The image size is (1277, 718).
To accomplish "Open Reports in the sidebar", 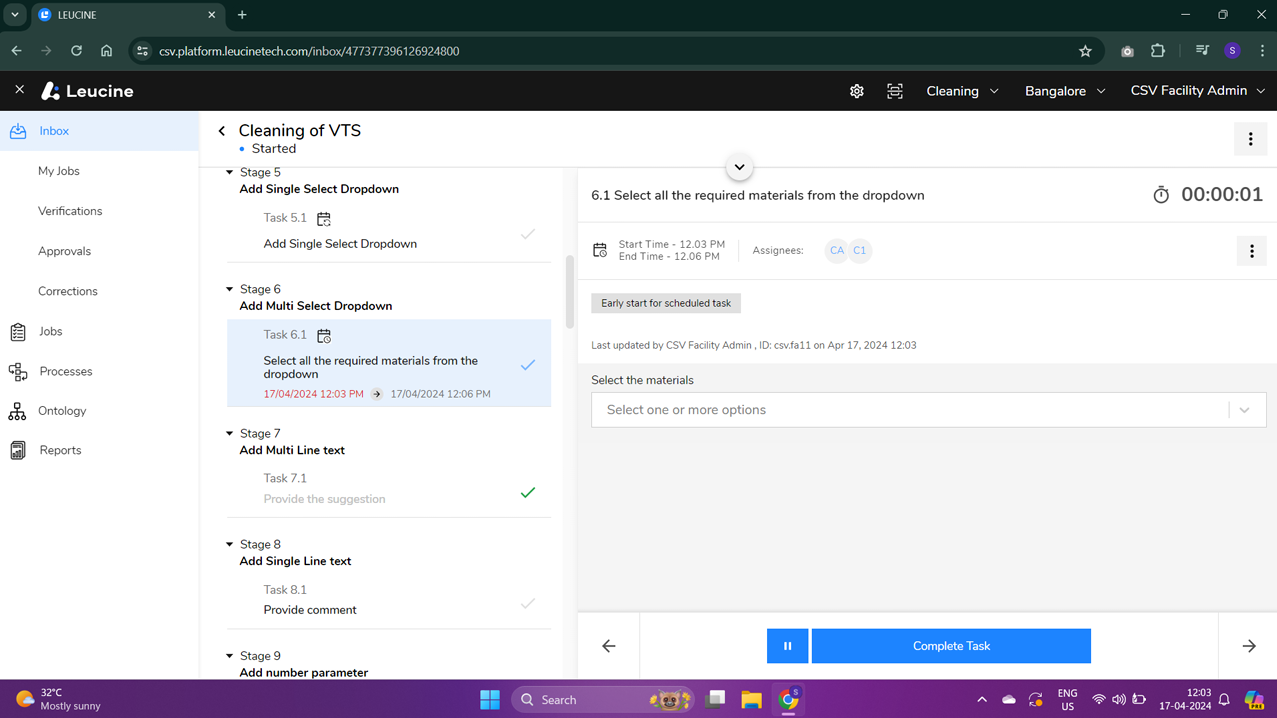I will pyautogui.click(x=60, y=450).
